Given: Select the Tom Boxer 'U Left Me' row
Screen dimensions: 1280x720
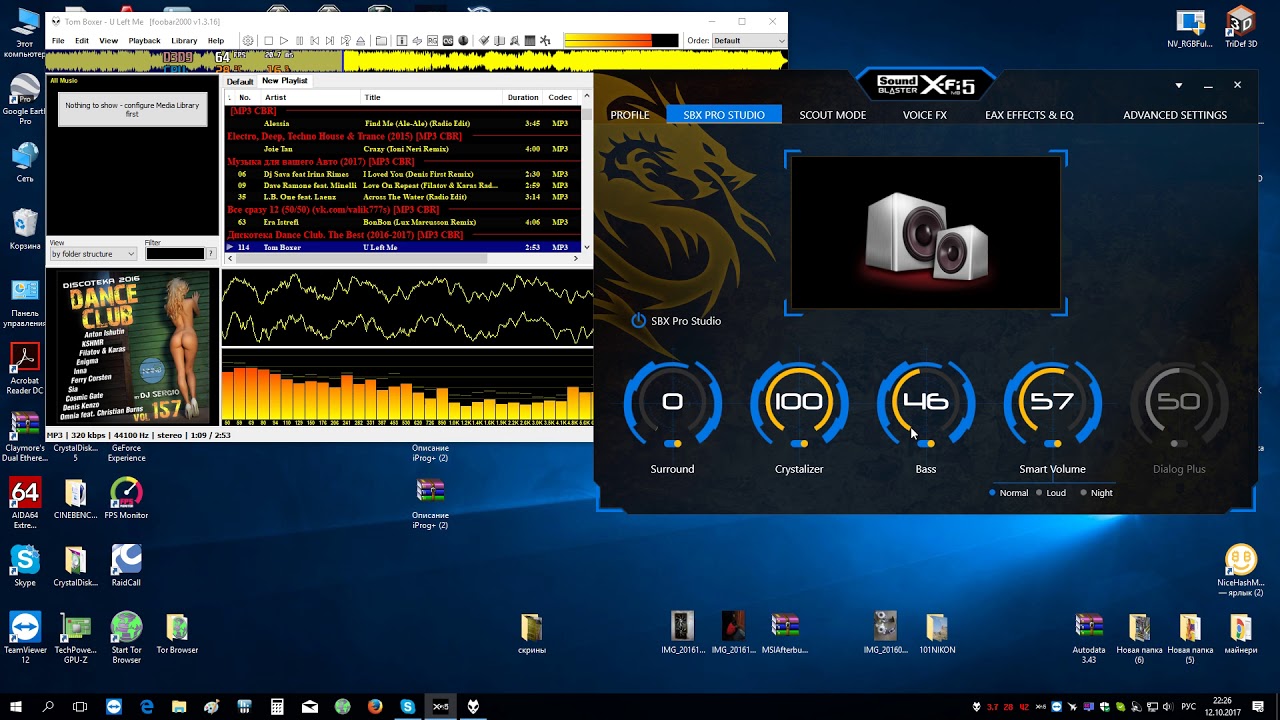Looking at the screenshot, I should (401, 247).
